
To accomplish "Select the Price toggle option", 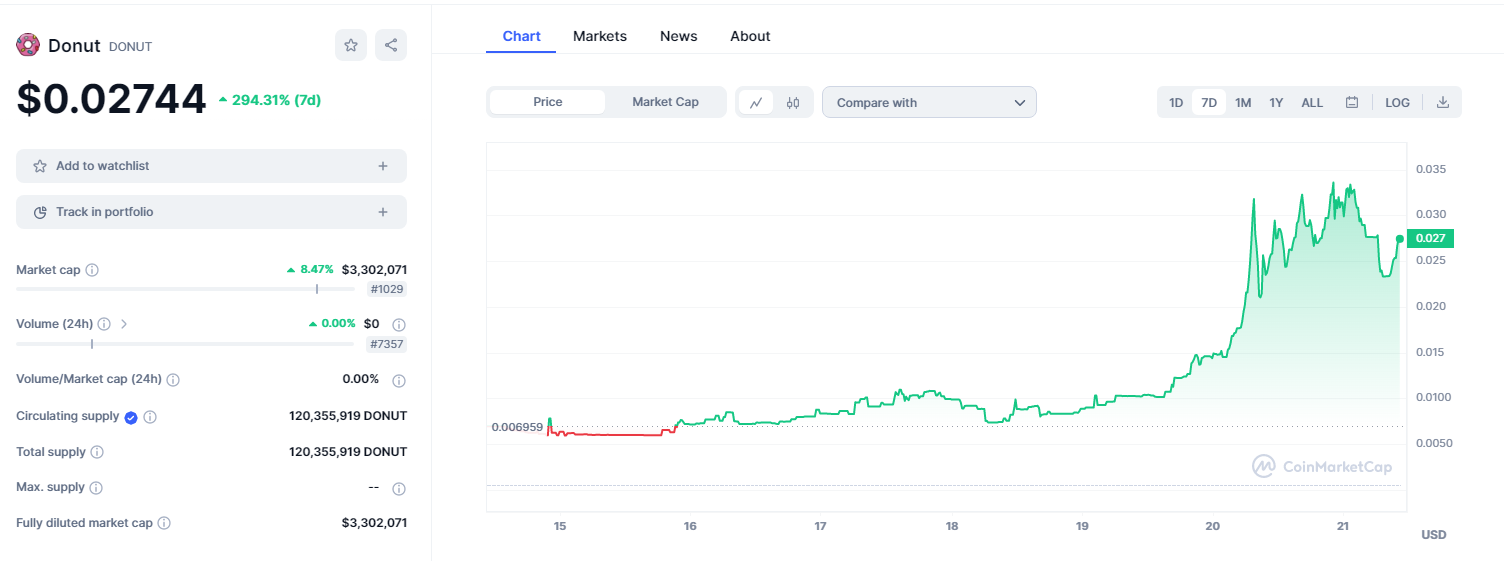I will pyautogui.click(x=548, y=102).
